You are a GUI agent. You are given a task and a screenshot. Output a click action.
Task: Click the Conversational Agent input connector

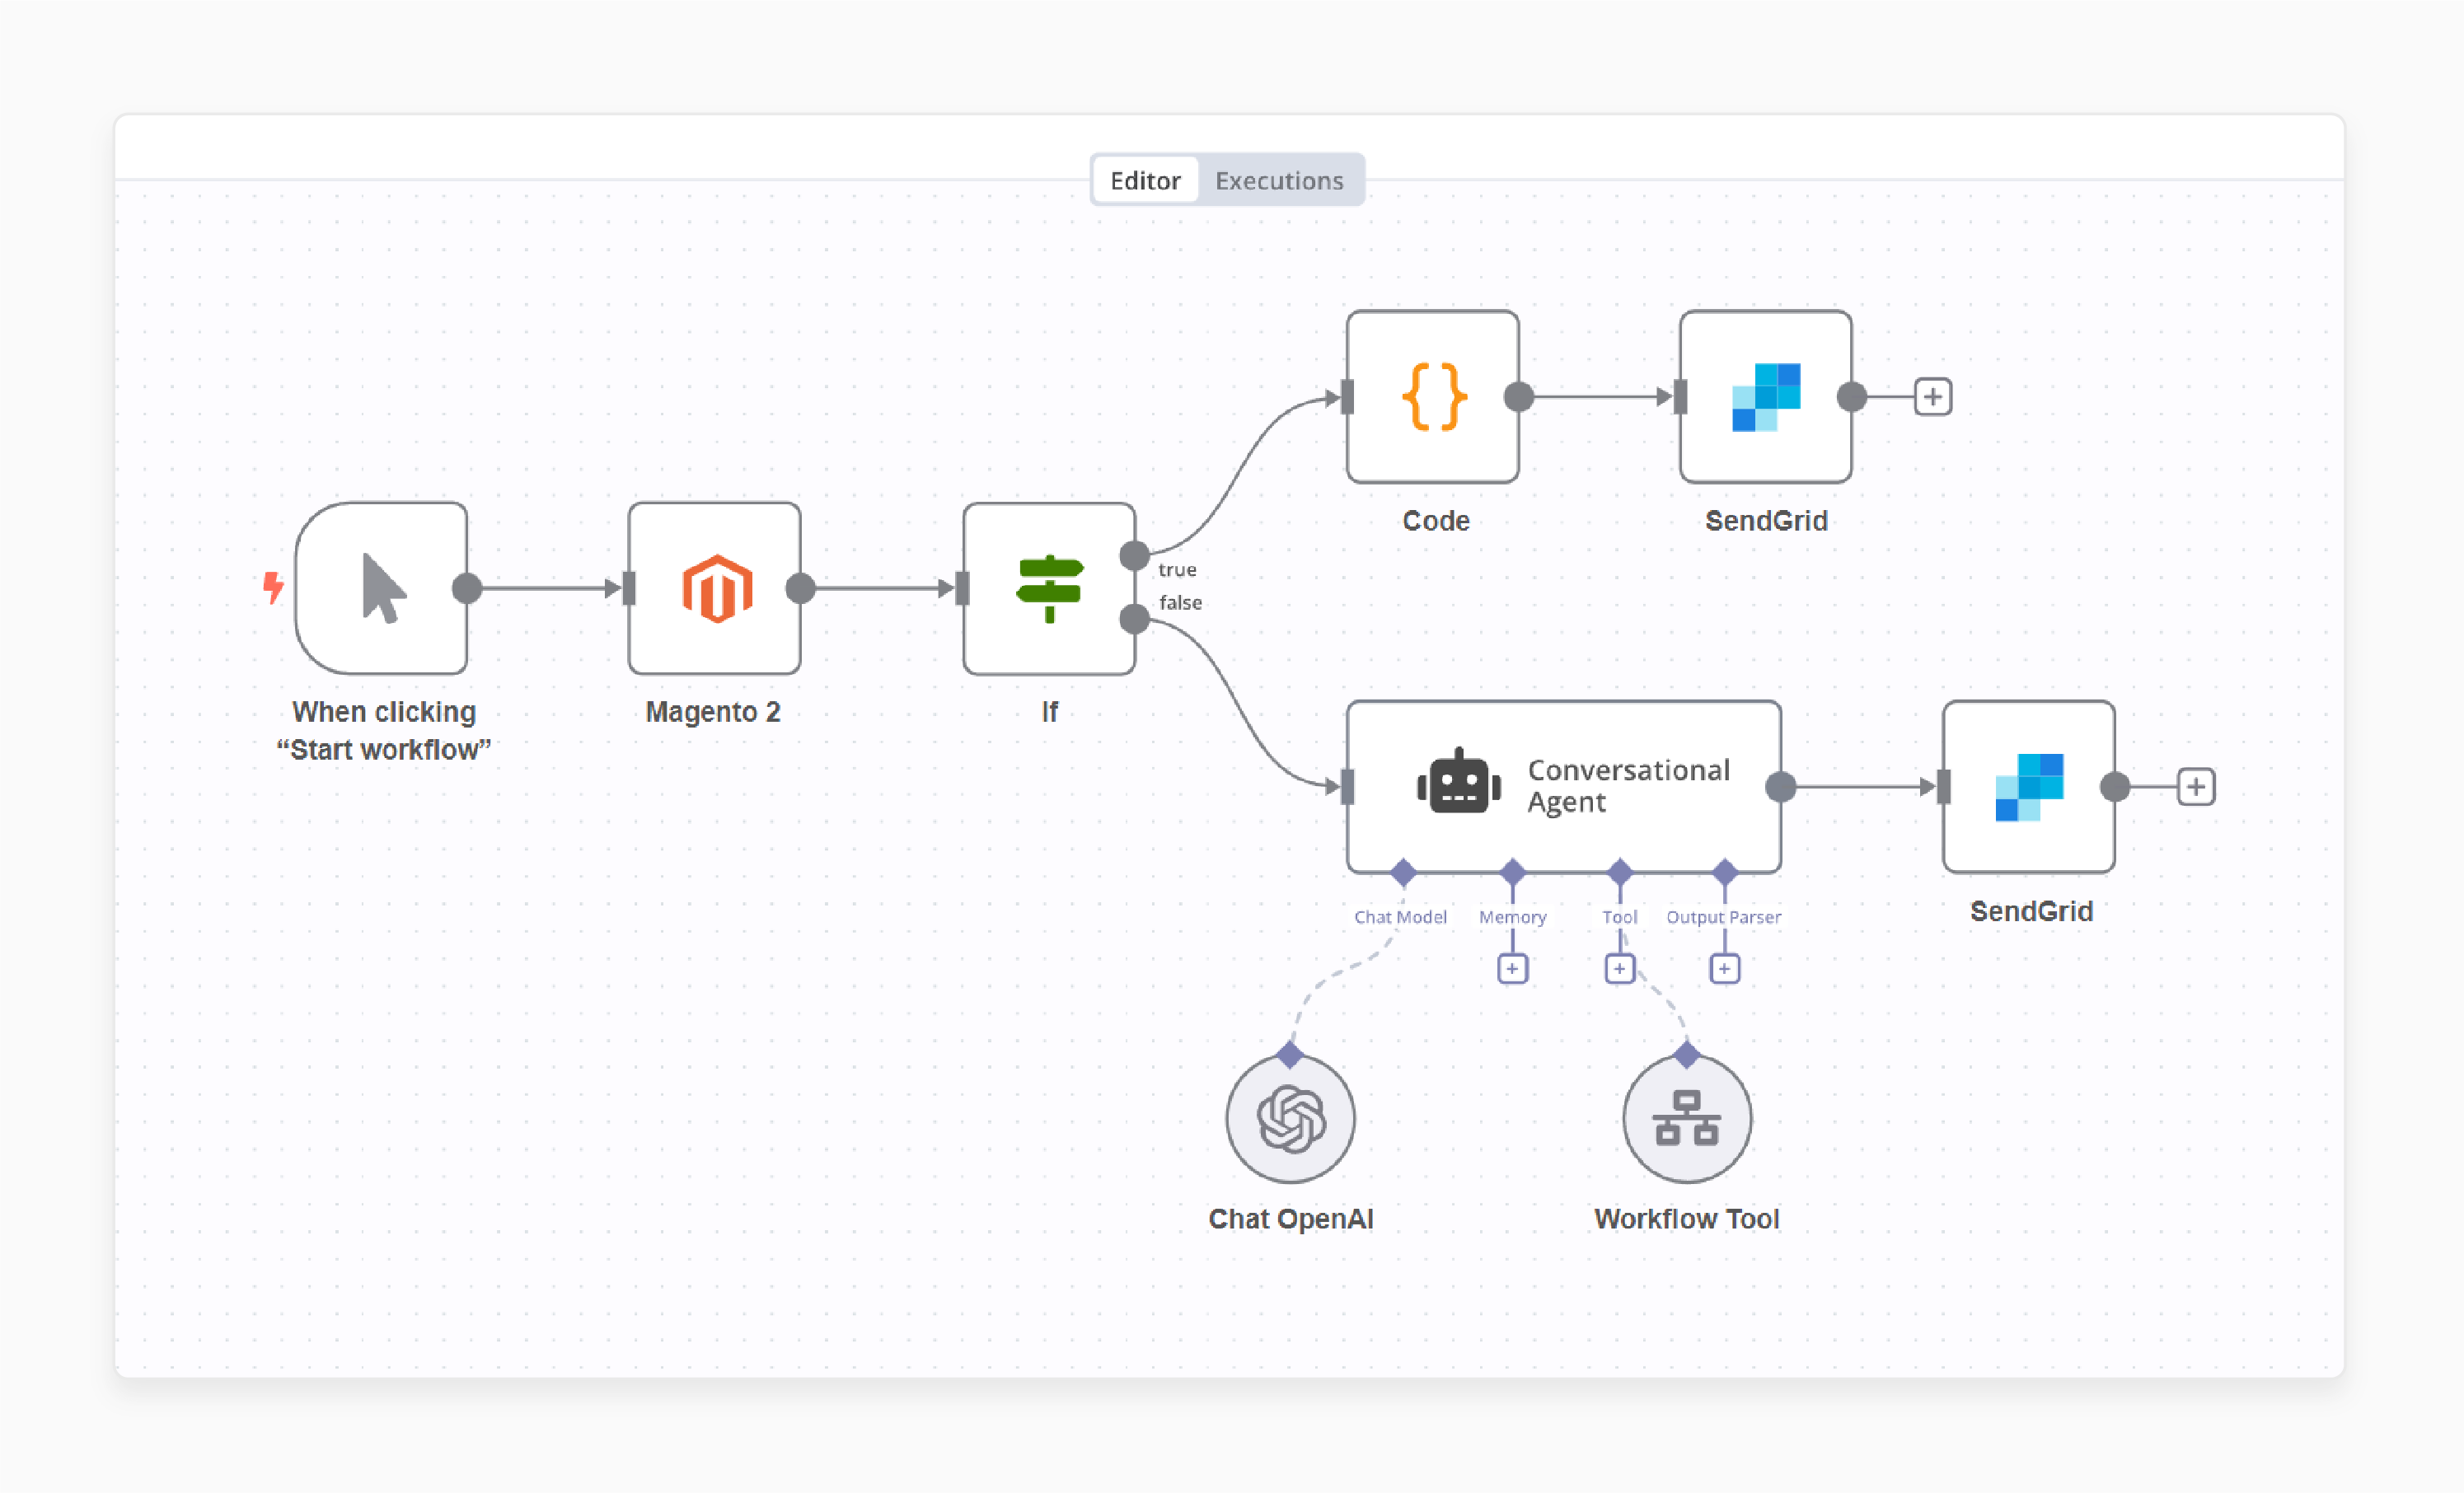pyautogui.click(x=1347, y=787)
